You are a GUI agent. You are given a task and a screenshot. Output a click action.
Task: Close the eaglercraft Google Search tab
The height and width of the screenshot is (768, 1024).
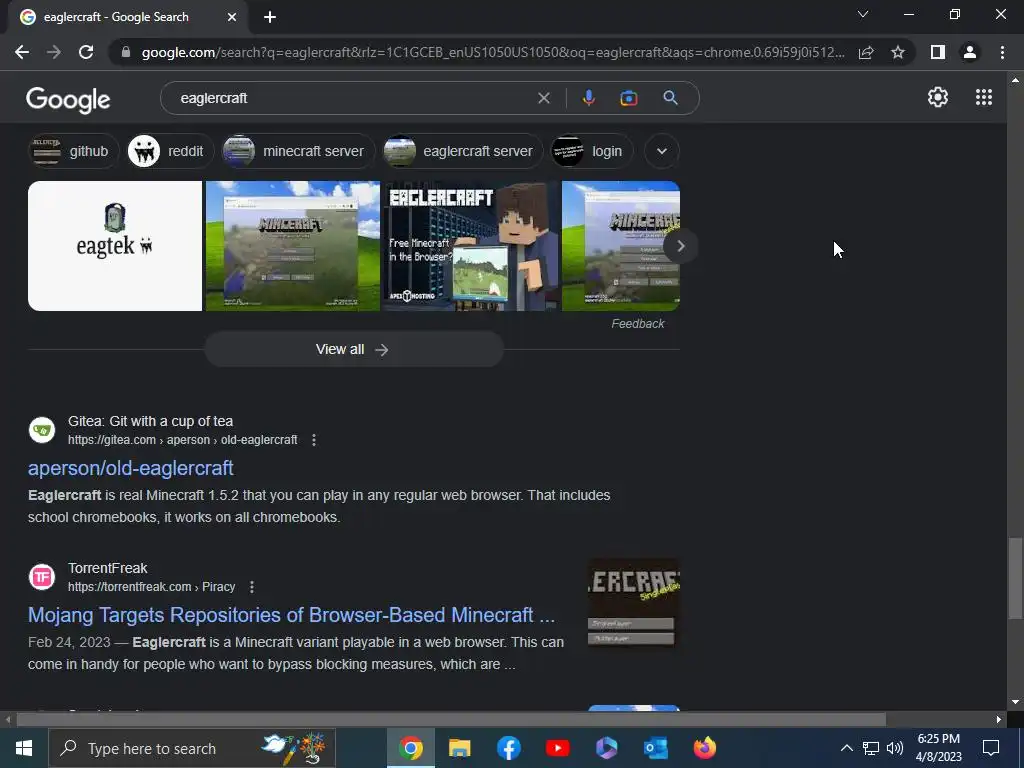click(232, 17)
